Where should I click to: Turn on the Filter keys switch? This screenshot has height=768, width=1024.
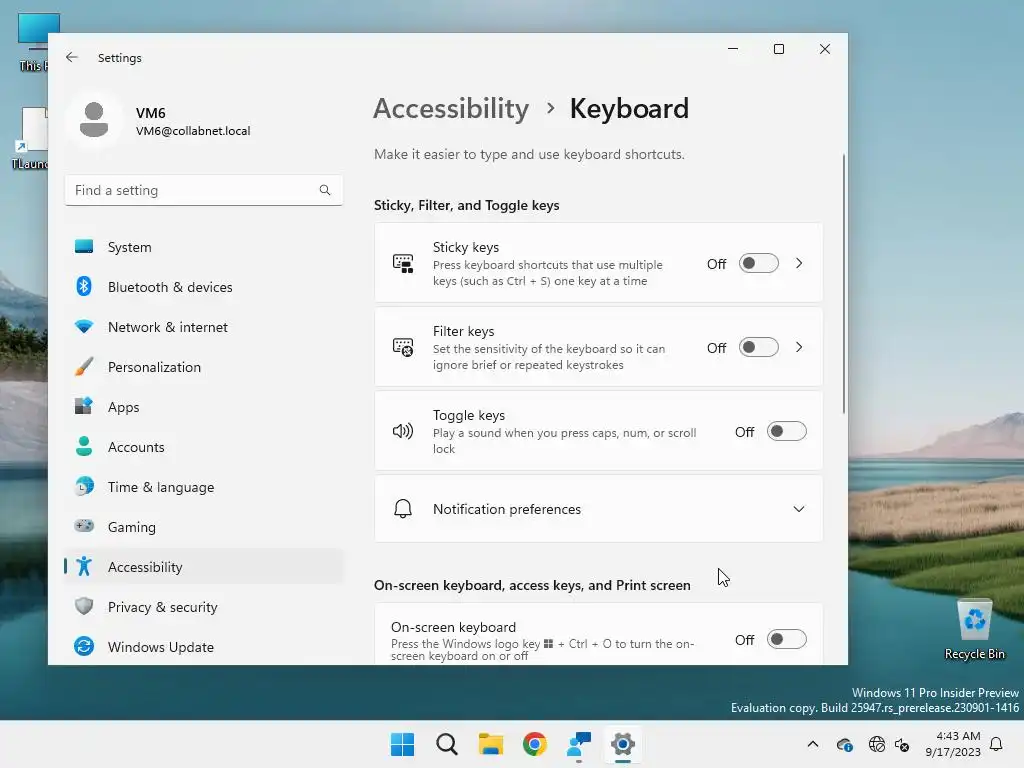coord(759,347)
